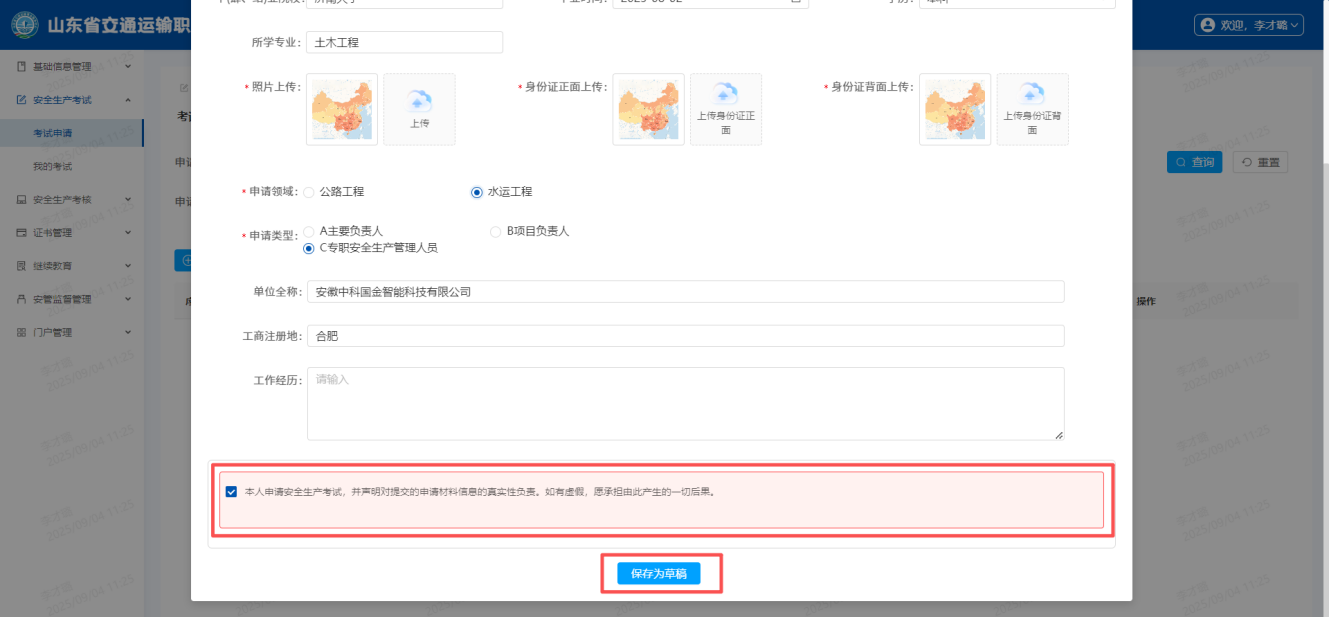Click the 安管监督管理 sidebar icon
The image size is (1329, 617).
pyautogui.click(x=21, y=299)
